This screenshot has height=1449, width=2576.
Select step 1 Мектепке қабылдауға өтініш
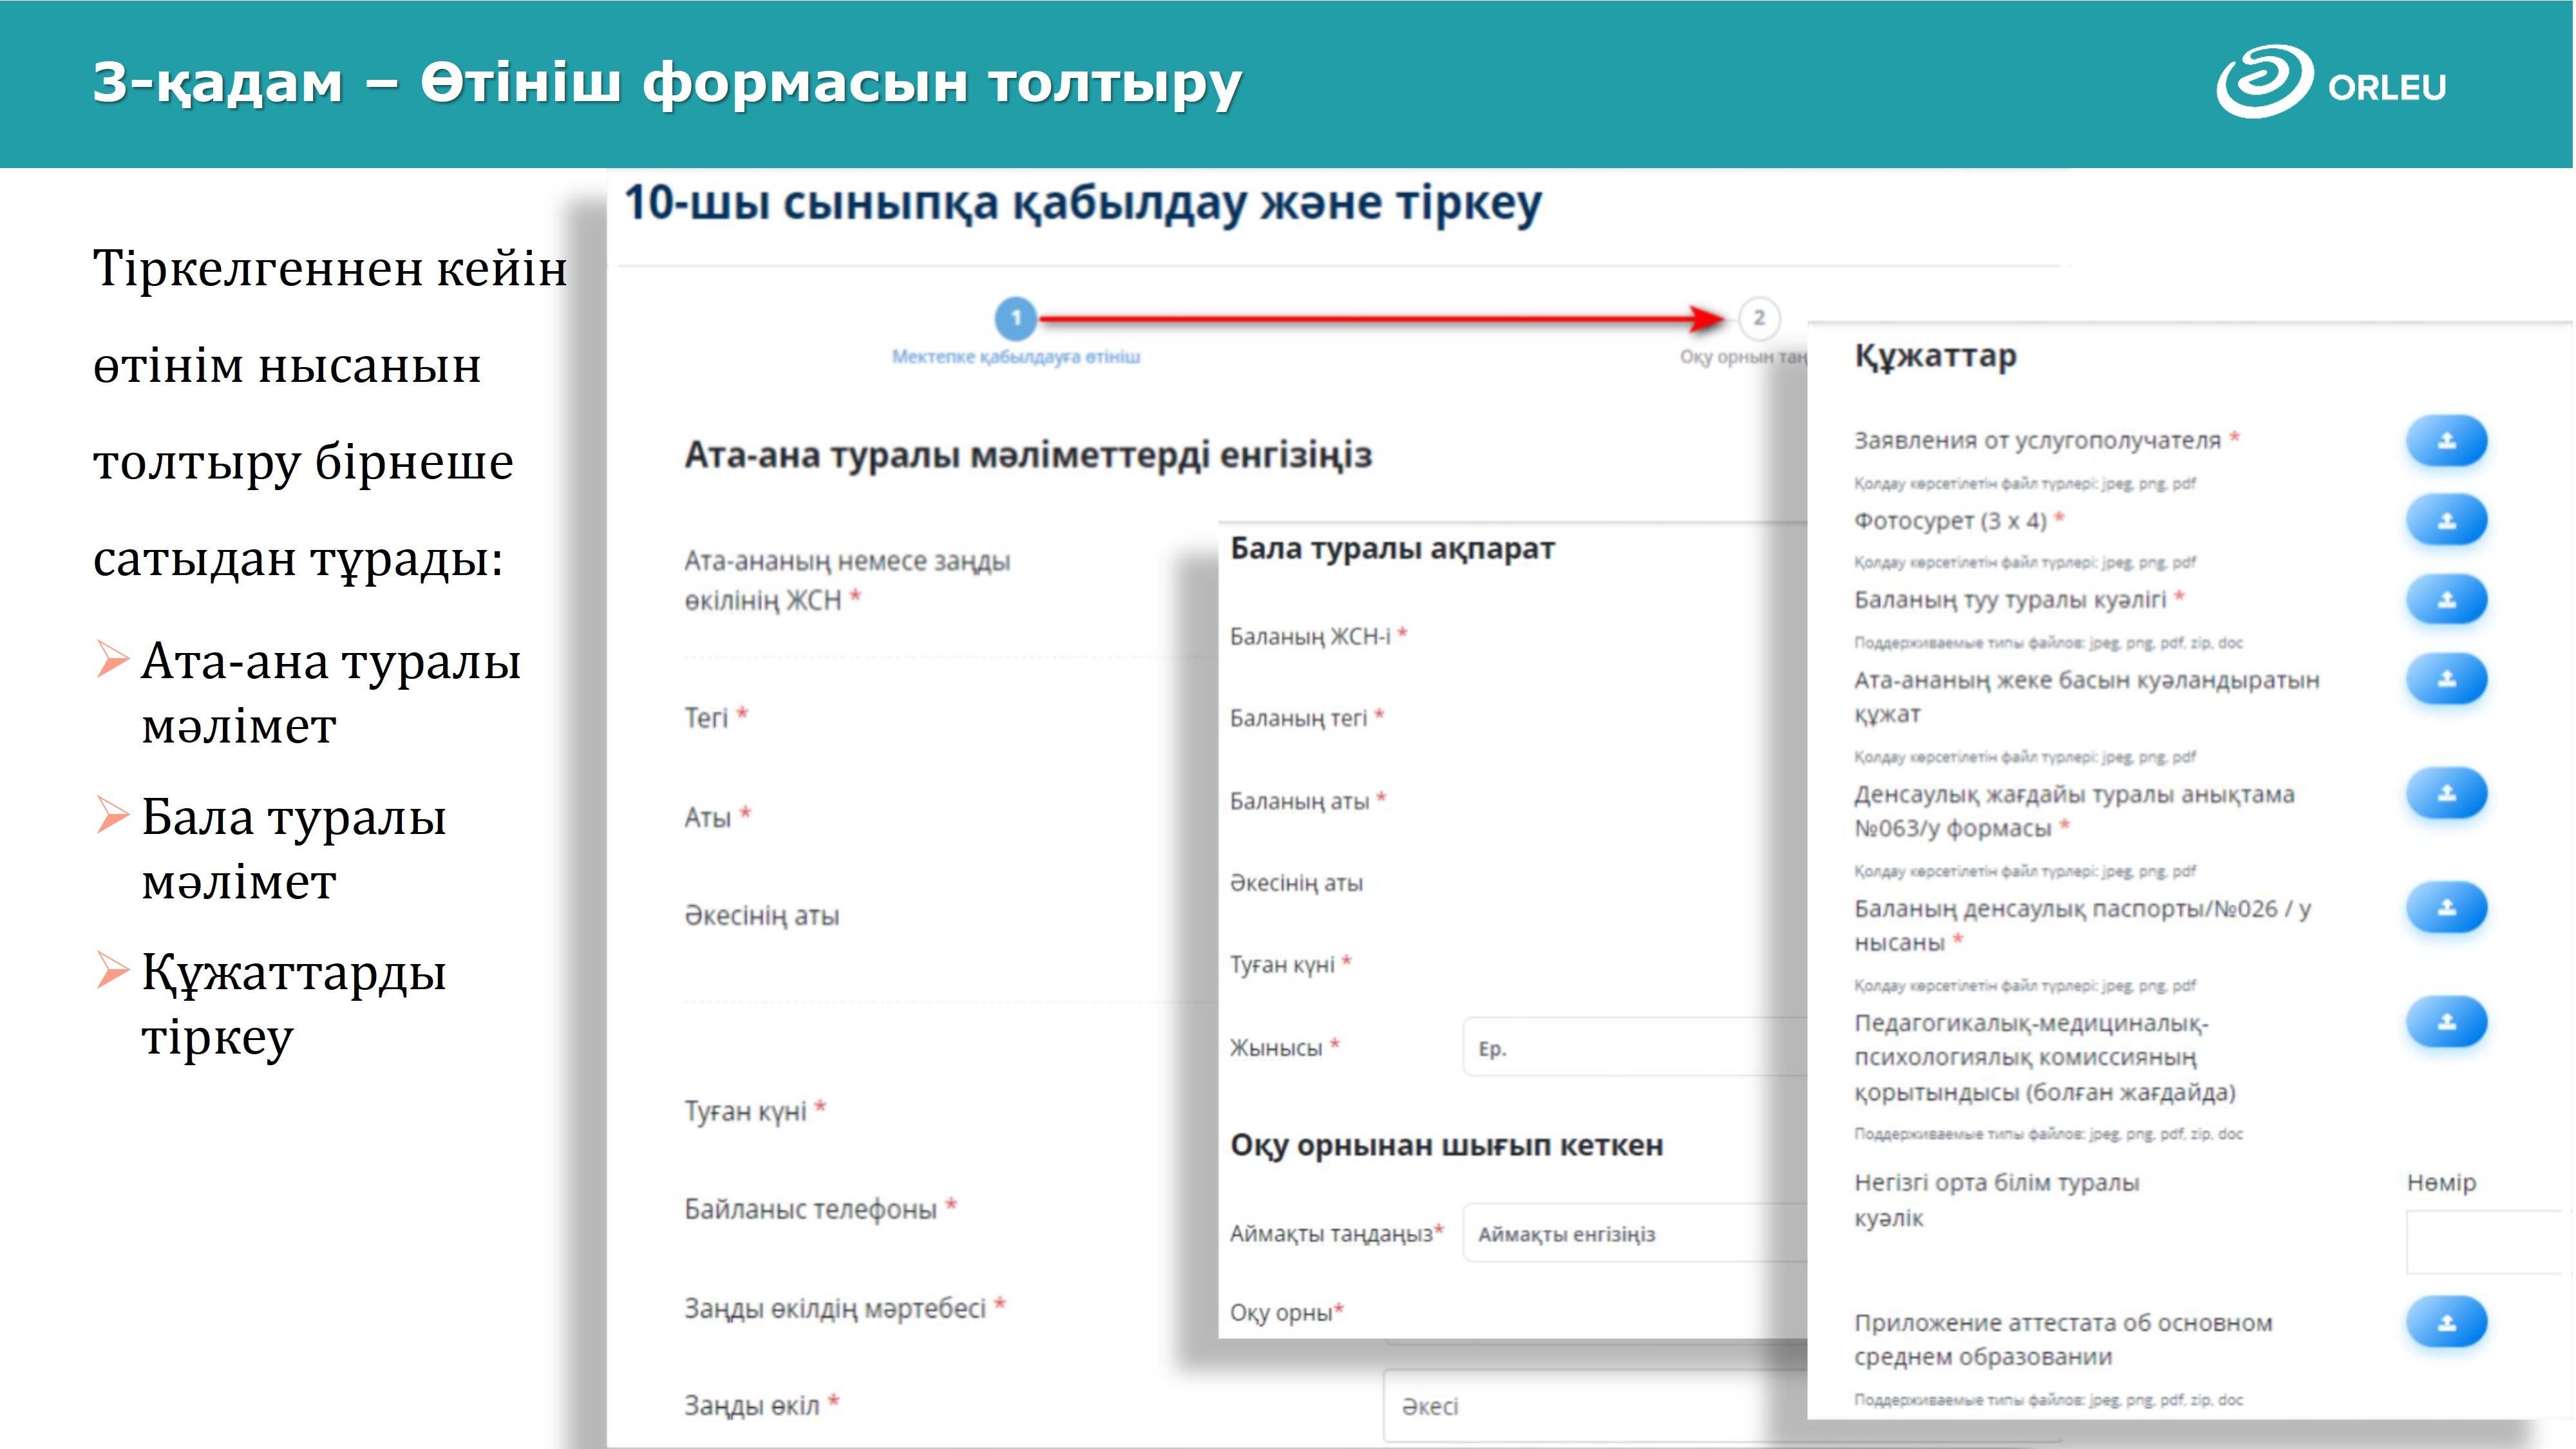(x=1016, y=319)
